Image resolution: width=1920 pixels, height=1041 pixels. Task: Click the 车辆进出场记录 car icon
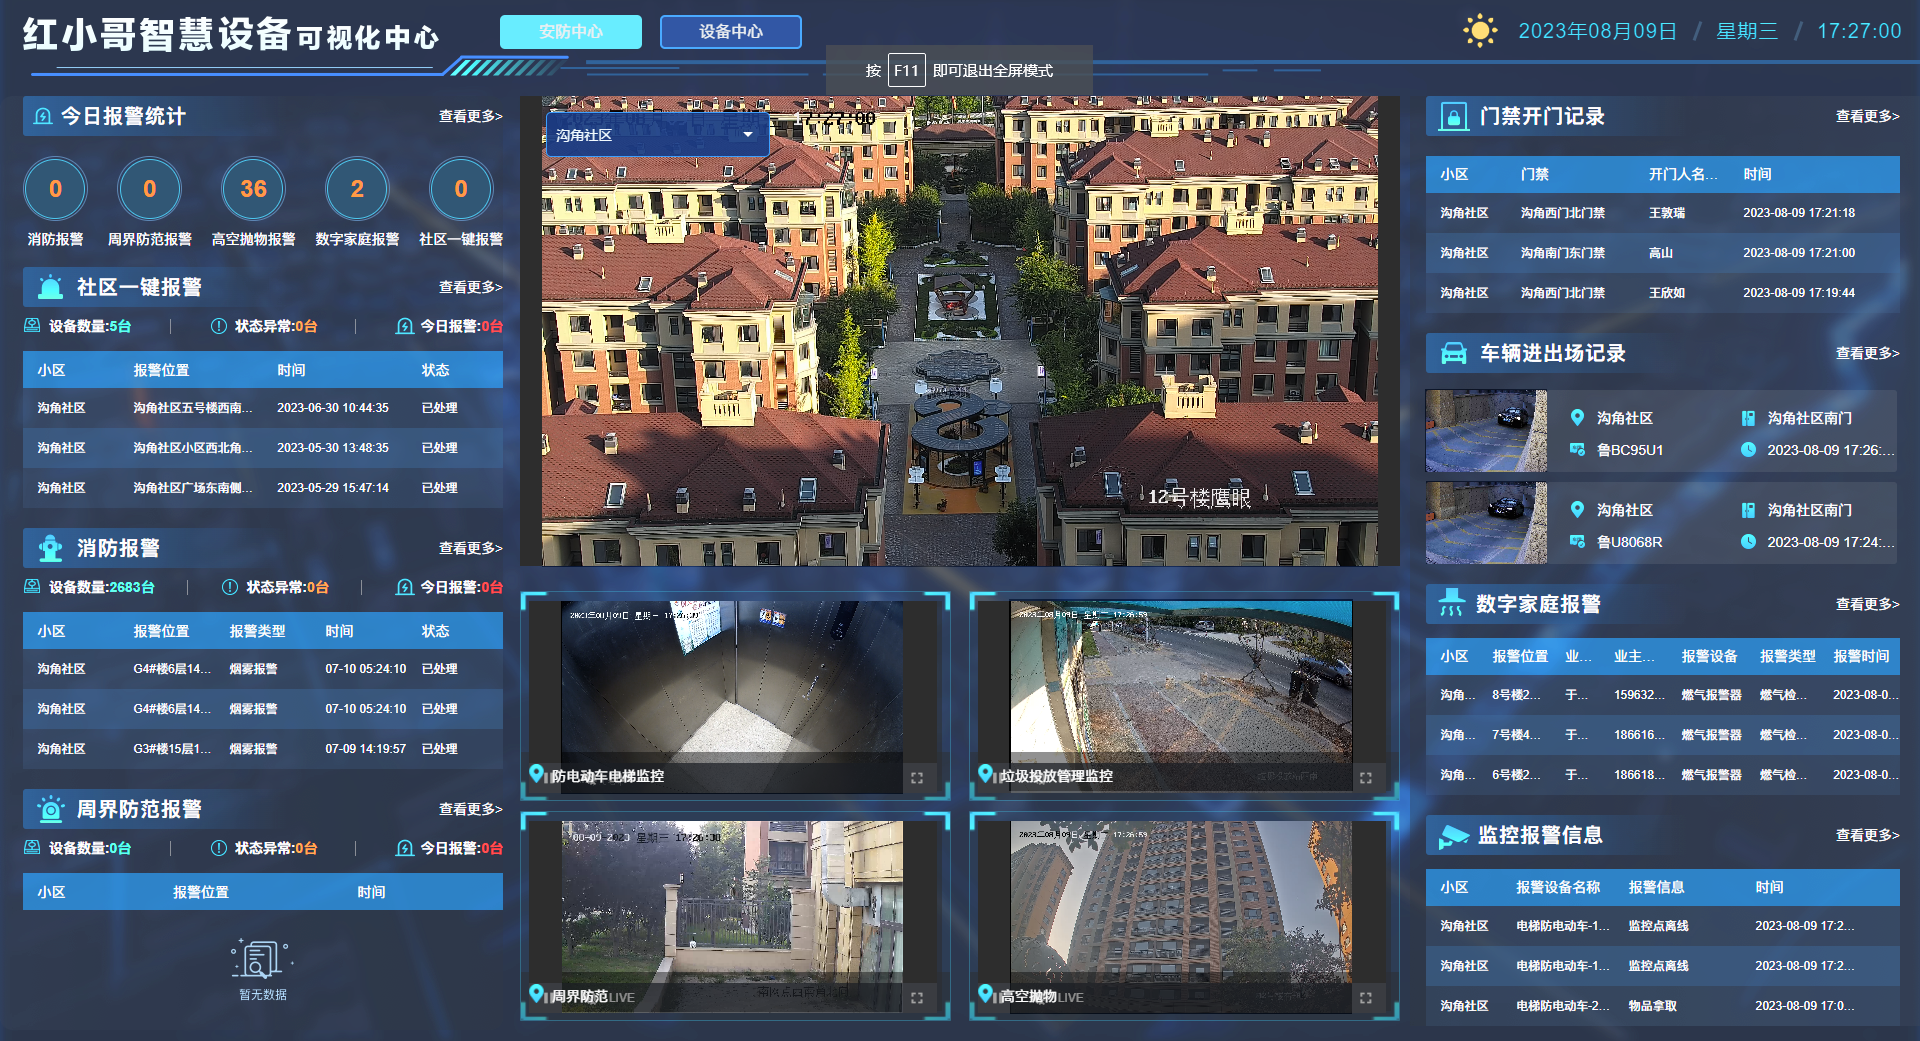pyautogui.click(x=1452, y=354)
